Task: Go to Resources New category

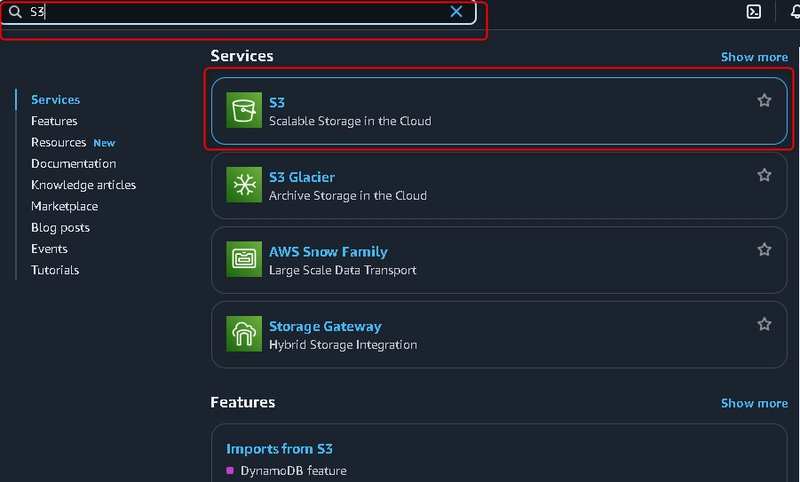Action: click(x=73, y=142)
